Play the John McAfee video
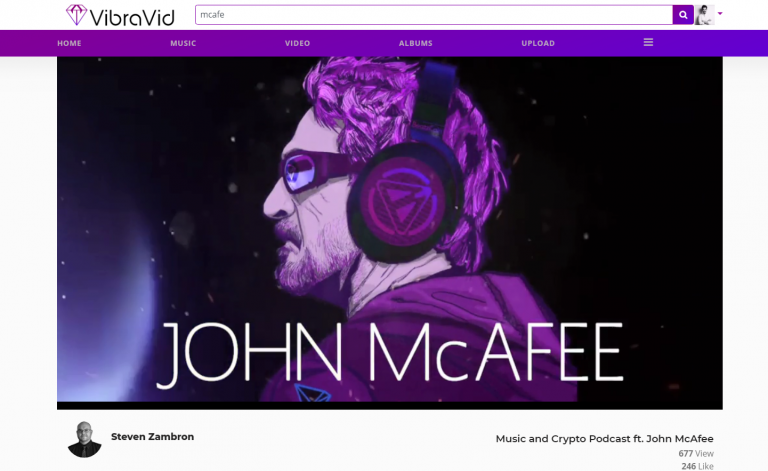Screen dimensions: 768x471 point(389,233)
